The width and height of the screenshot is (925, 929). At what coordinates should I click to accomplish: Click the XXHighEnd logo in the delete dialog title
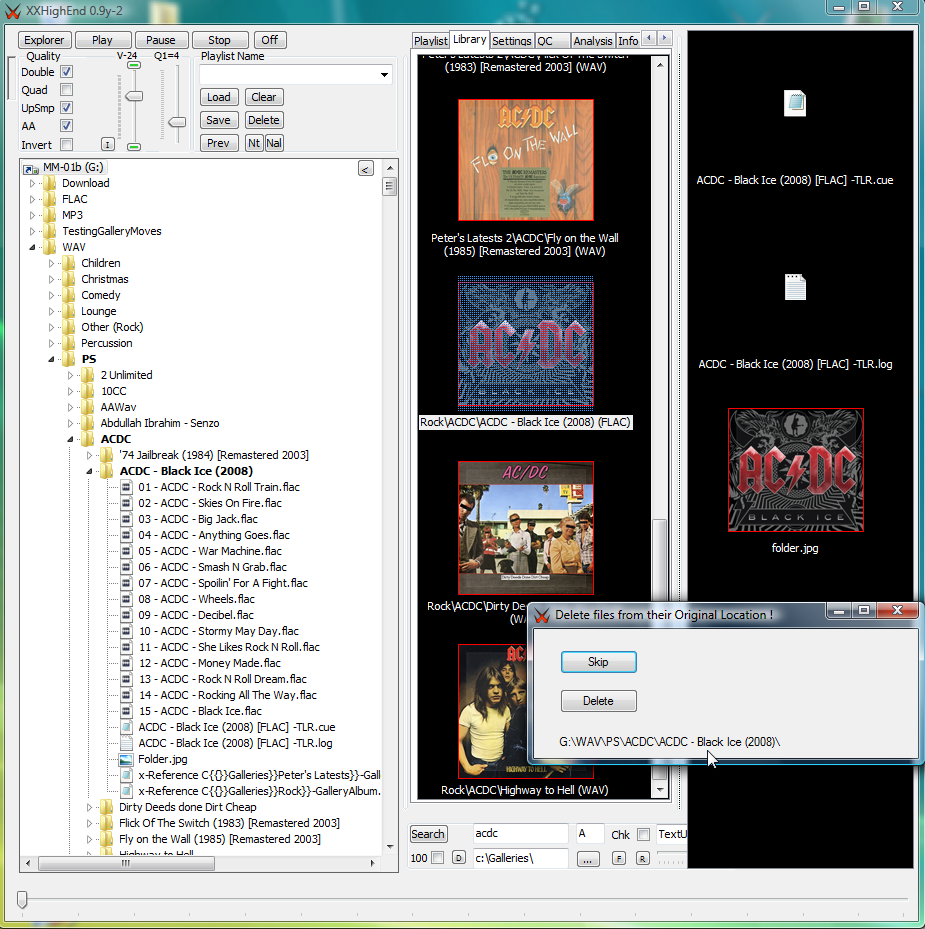542,615
